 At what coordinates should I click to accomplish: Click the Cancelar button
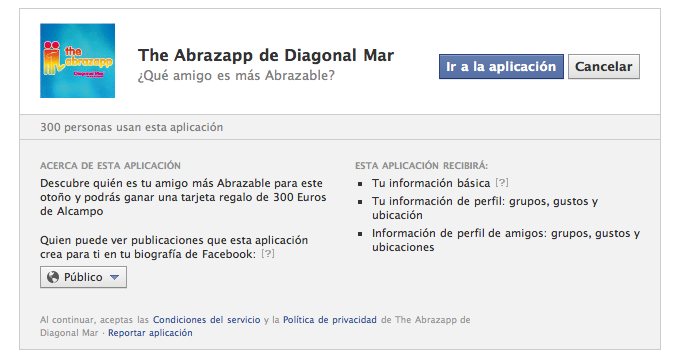click(604, 67)
